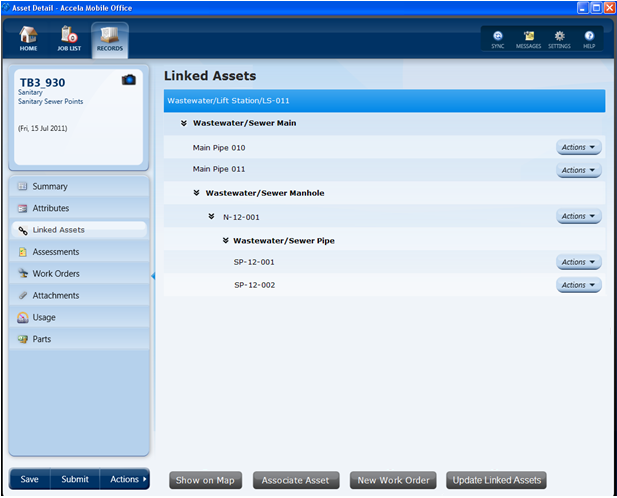Open the Work Orders section
The height and width of the screenshot is (498, 617).
(x=56, y=274)
